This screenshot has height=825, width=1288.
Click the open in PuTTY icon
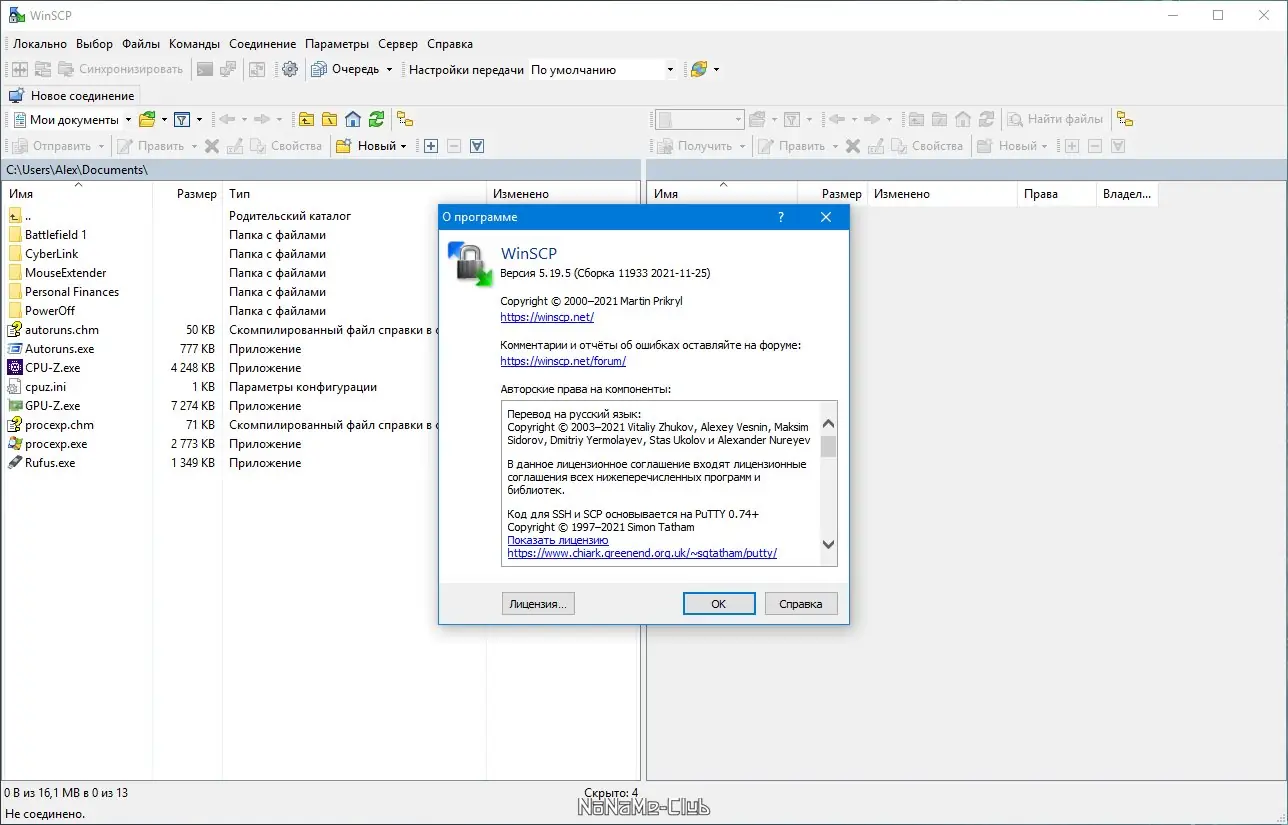228,69
